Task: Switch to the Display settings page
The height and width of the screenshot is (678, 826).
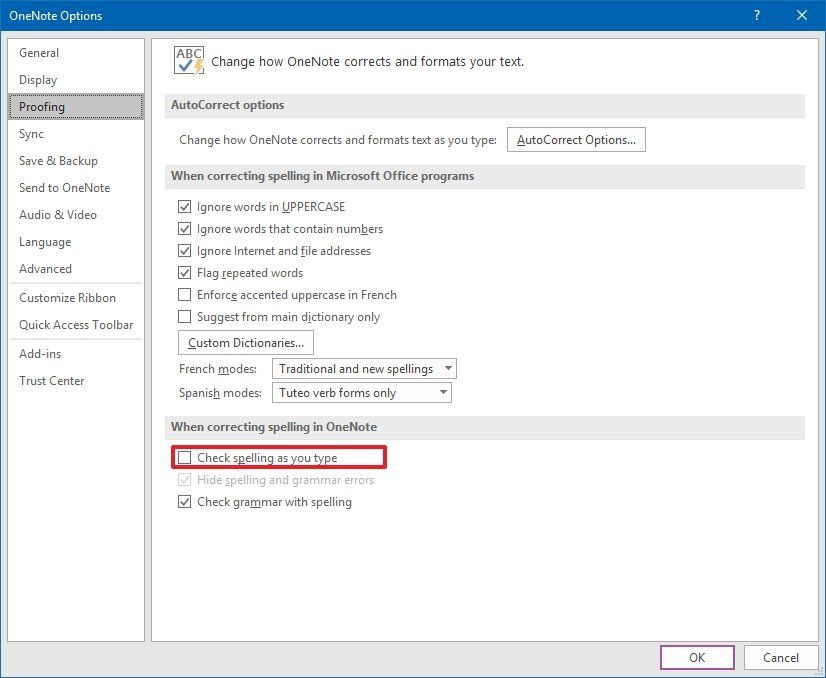Action: (x=39, y=79)
